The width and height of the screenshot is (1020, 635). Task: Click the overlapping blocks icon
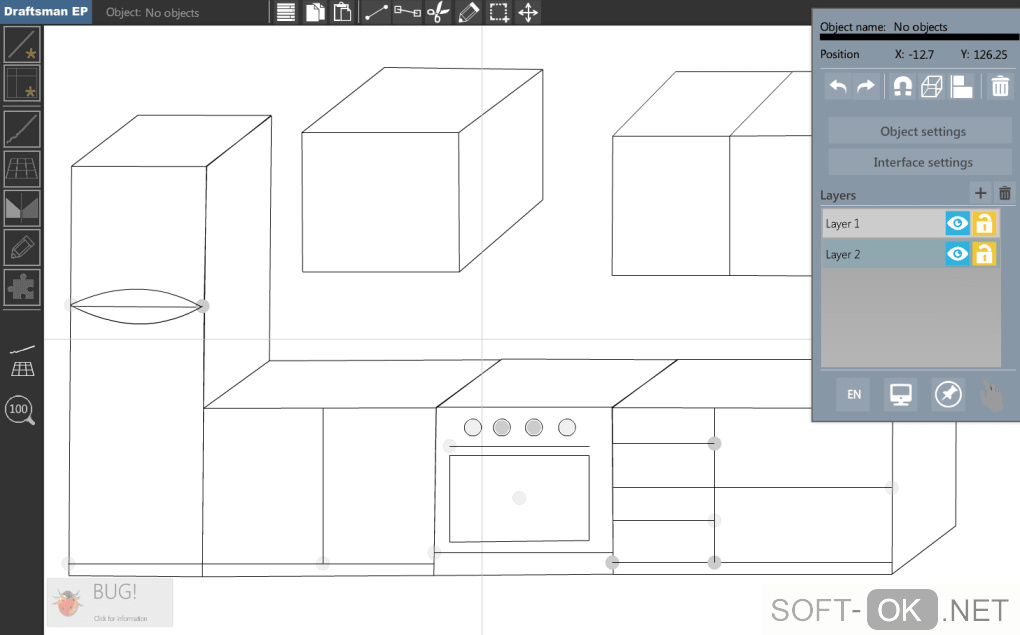tap(961, 87)
